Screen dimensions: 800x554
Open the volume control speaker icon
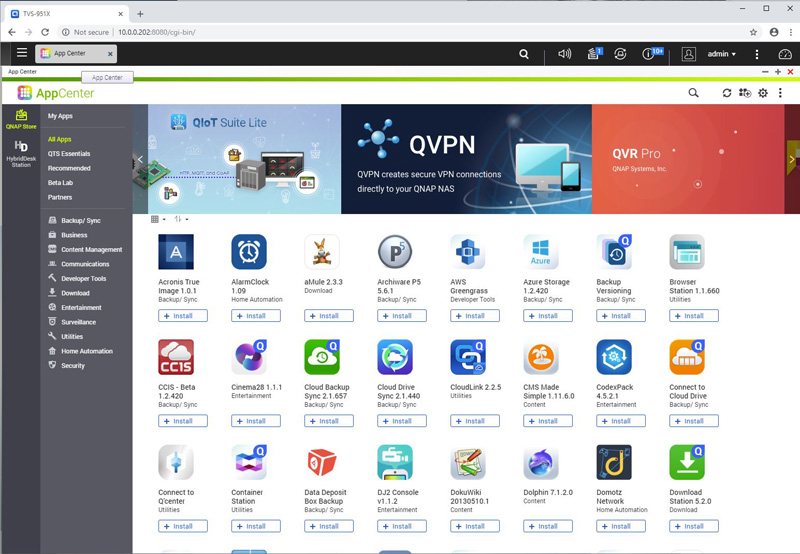coord(564,54)
